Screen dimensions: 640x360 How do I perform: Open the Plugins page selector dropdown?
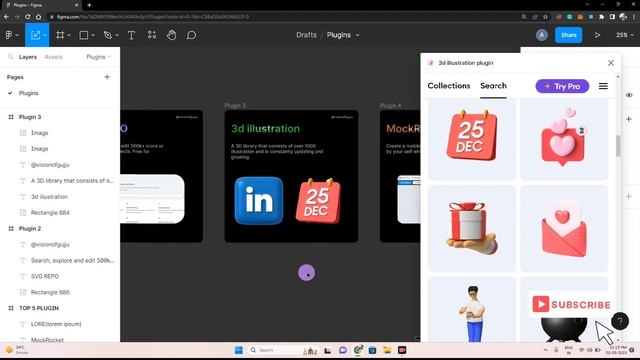click(98, 57)
